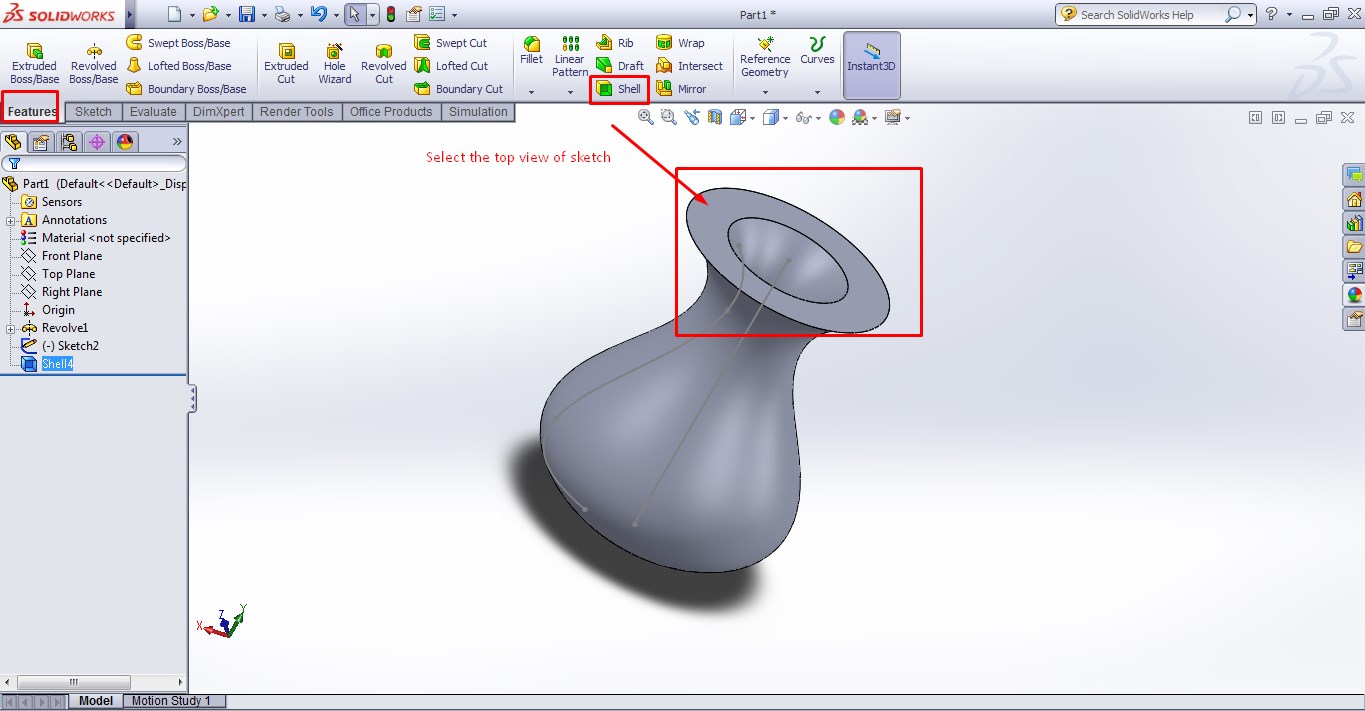Toggle Instant3D mode
This screenshot has width=1365, height=711.
pyautogui.click(x=872, y=65)
